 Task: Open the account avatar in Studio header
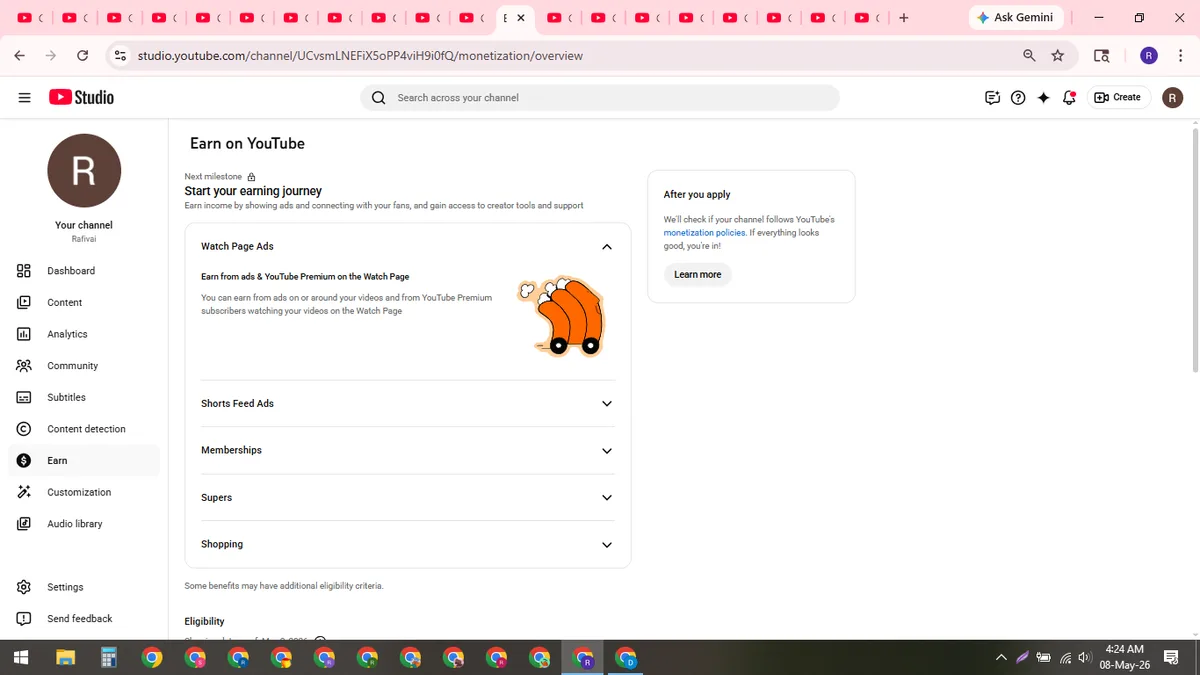[1173, 97]
